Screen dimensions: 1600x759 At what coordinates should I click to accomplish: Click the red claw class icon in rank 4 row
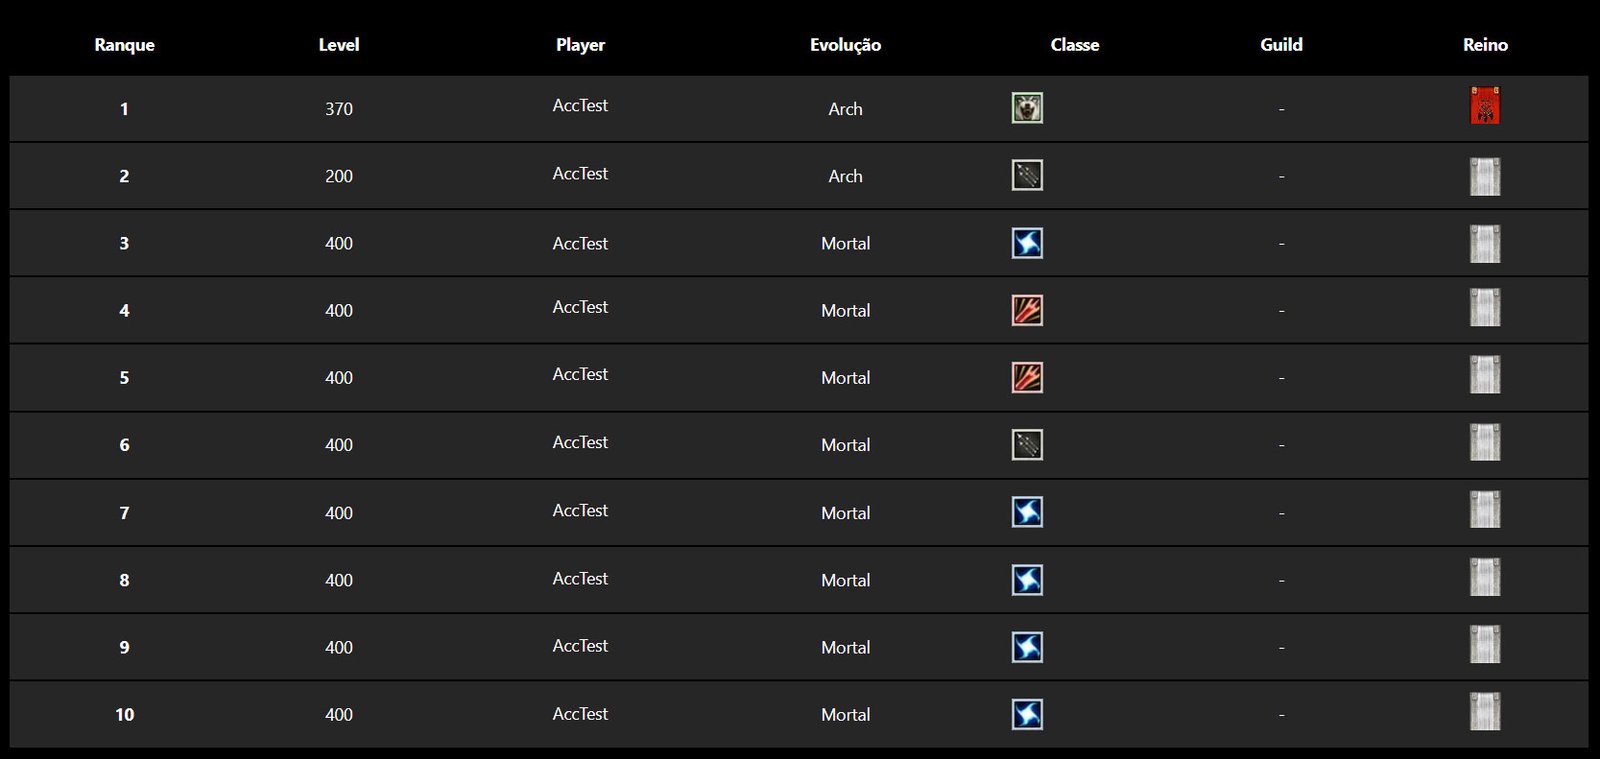[x=1027, y=310]
